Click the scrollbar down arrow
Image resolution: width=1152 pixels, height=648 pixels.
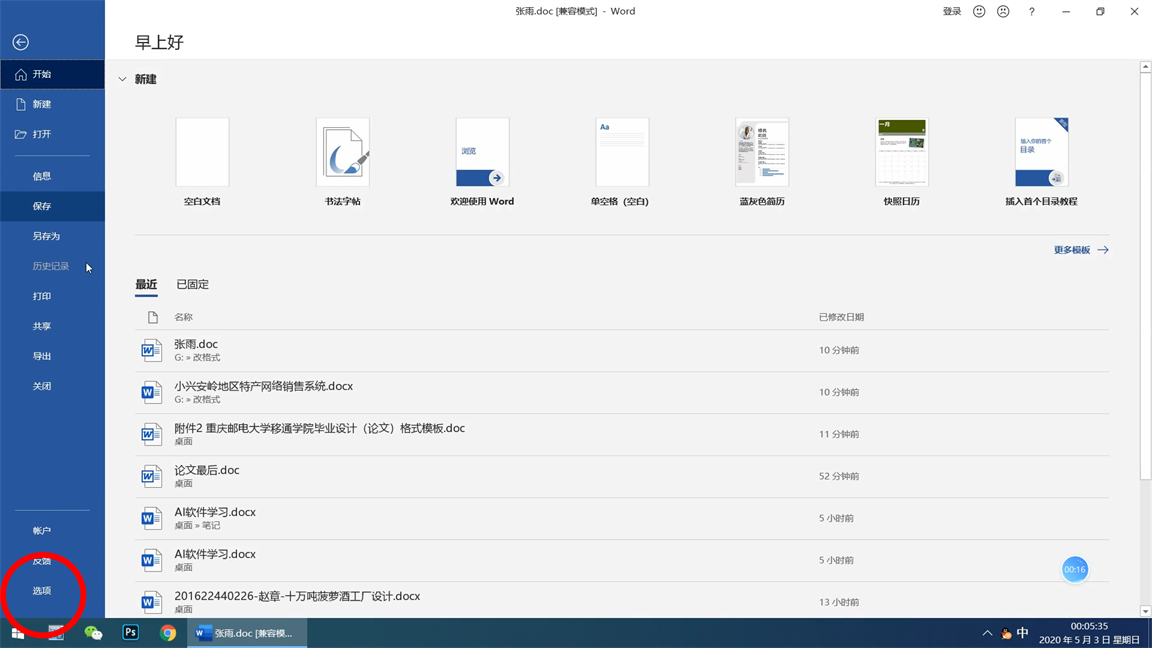(1145, 611)
